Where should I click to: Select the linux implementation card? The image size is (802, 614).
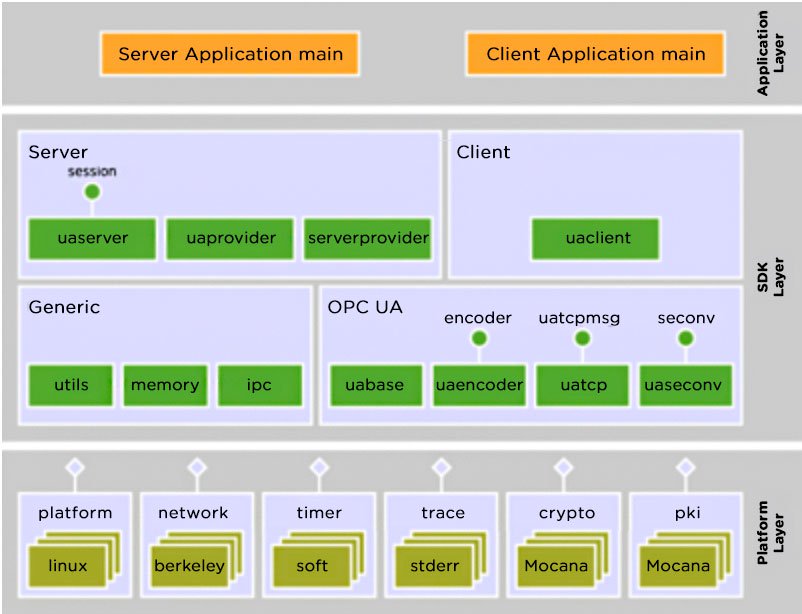pos(68,566)
